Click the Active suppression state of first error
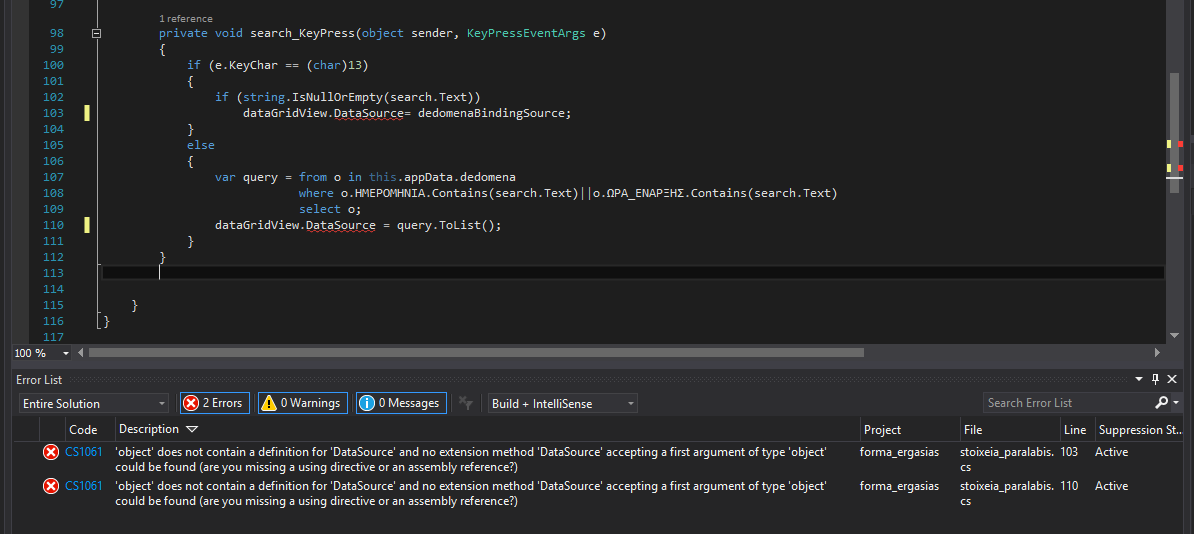Viewport: 1194px width, 534px height. pos(1112,452)
